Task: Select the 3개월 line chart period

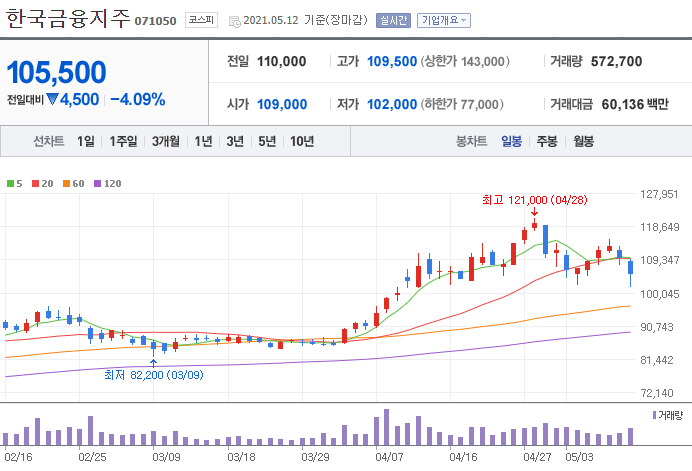Action: [x=166, y=141]
